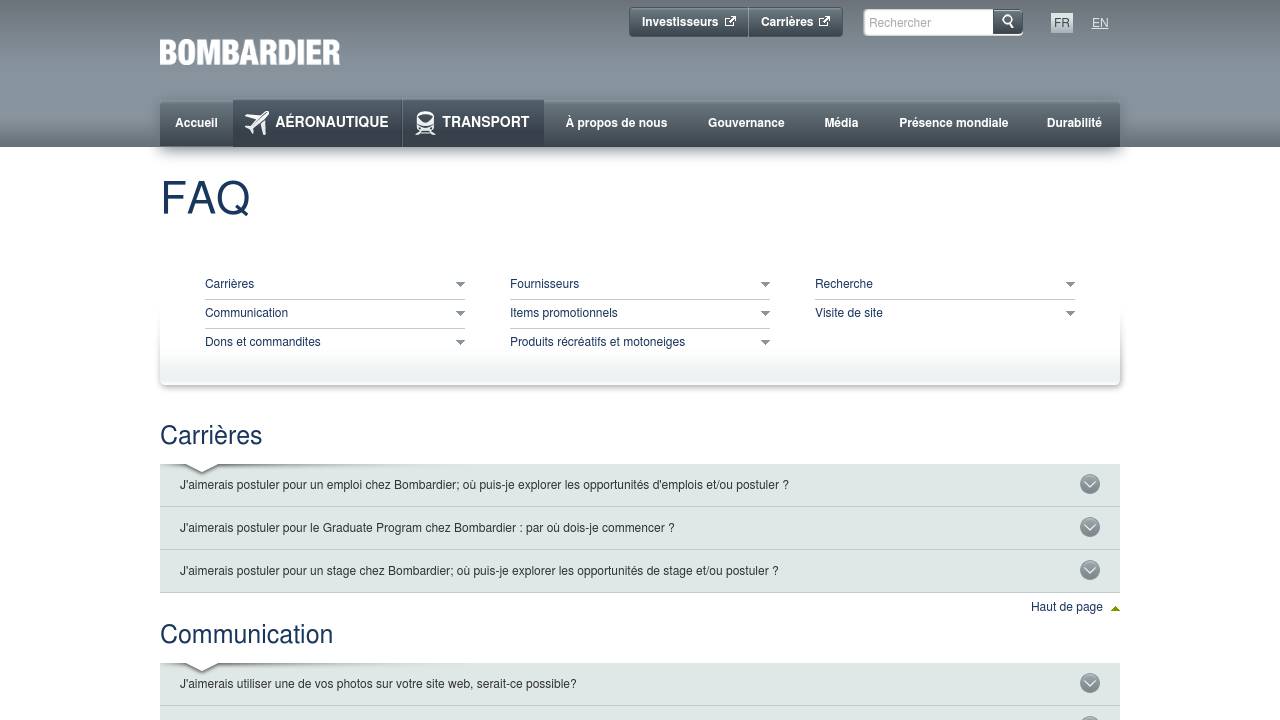1280x720 pixels.
Task: Jump to the Fournisseurs category link
Action: (x=544, y=284)
